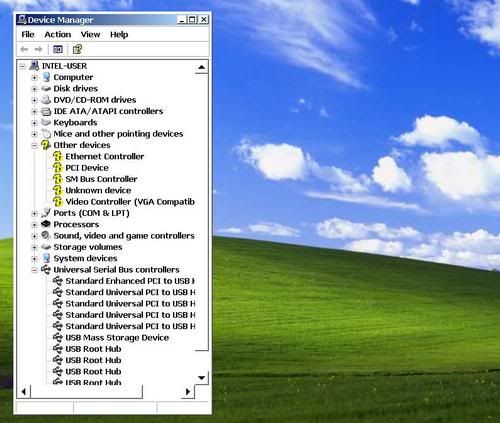Image resolution: width=500 pixels, height=423 pixels.
Task: Close the Device Manager window
Action: click(203, 20)
